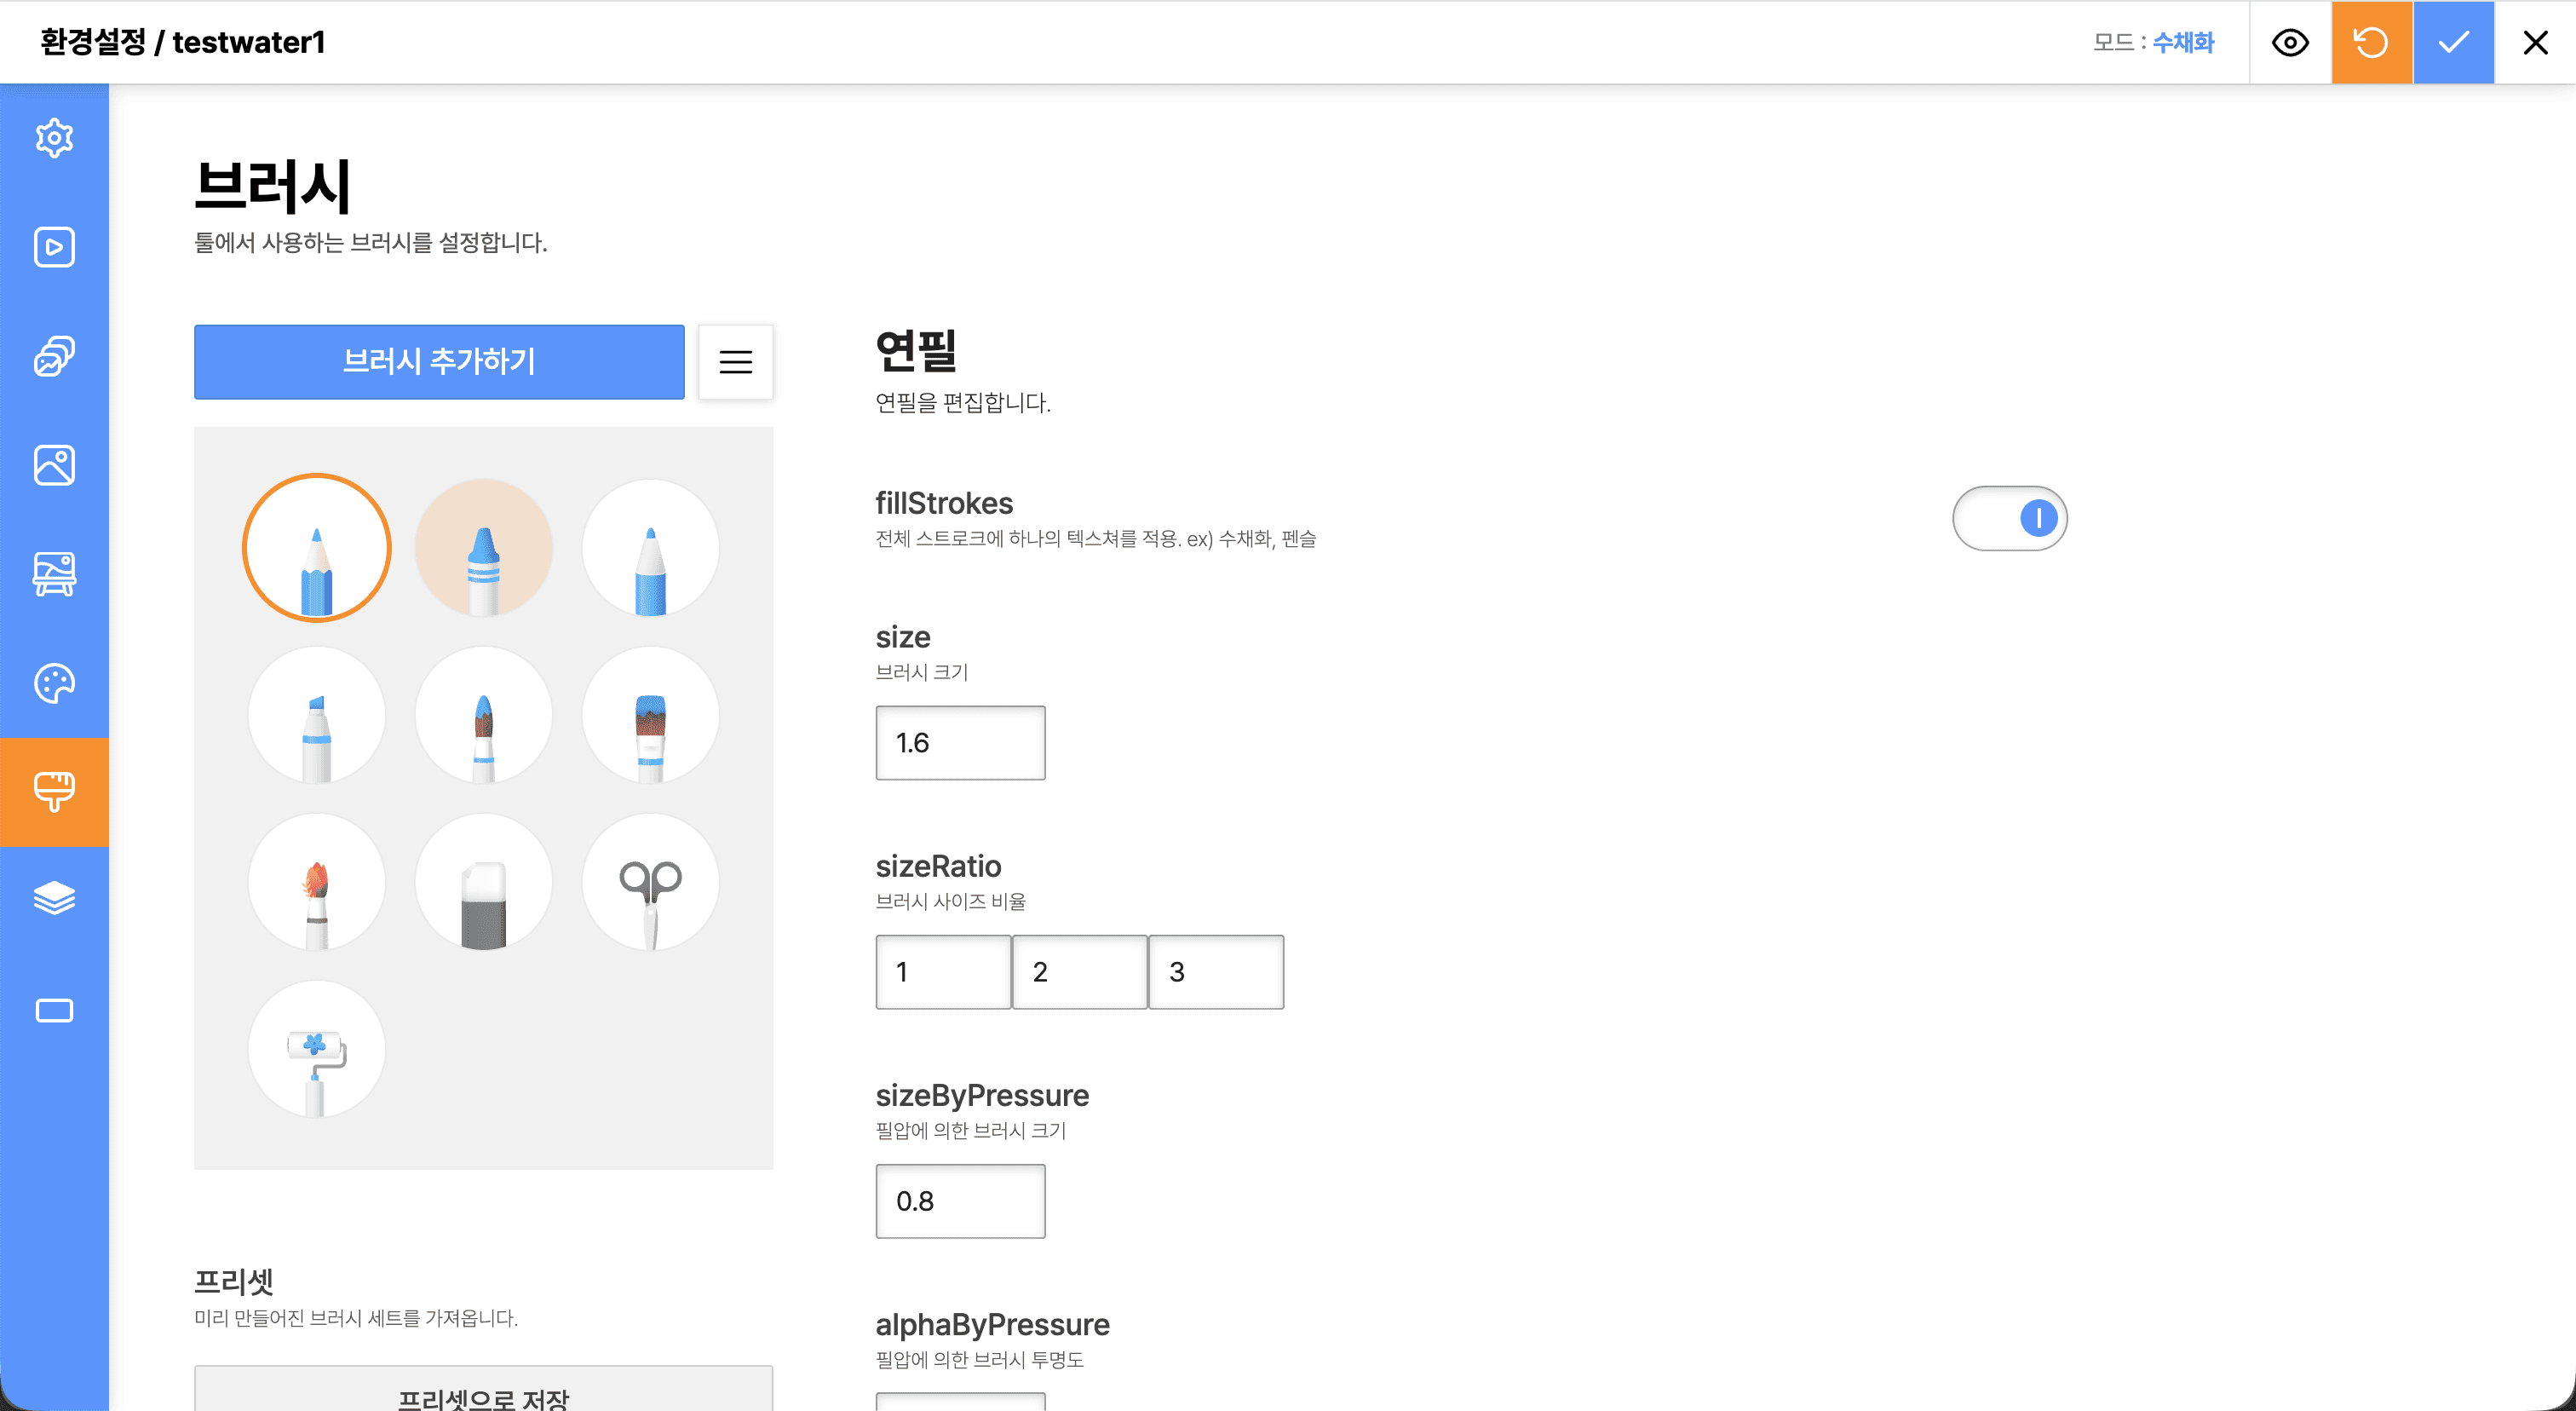The height and width of the screenshot is (1411, 2576).
Task: Open the brush list hamburger menu
Action: 735,362
